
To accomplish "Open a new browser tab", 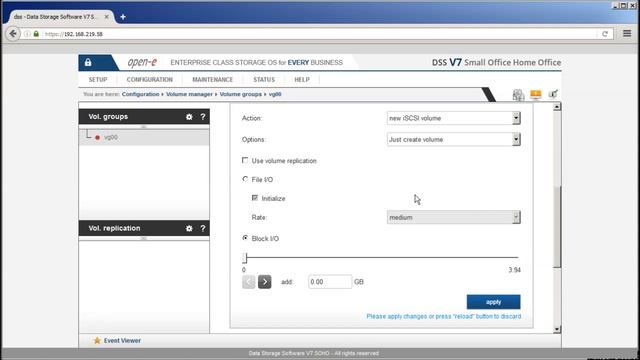I will (x=123, y=17).
